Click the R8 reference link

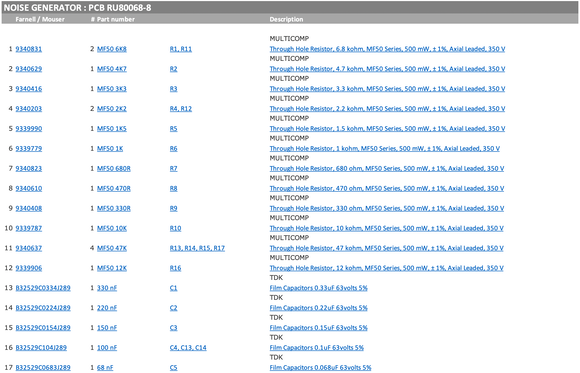[173, 189]
